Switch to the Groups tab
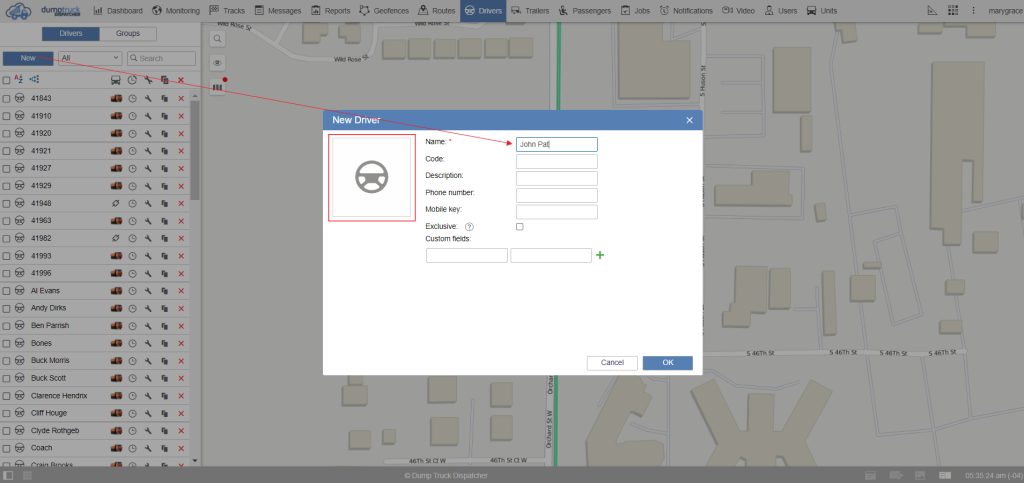Viewport: 1024px width, 483px height. point(128,34)
